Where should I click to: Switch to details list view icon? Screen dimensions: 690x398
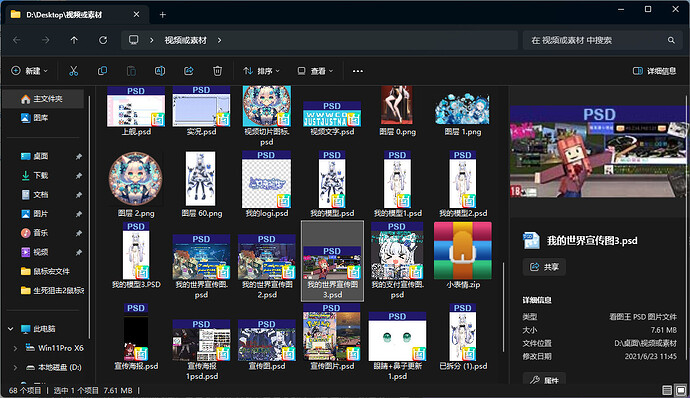(x=667, y=390)
